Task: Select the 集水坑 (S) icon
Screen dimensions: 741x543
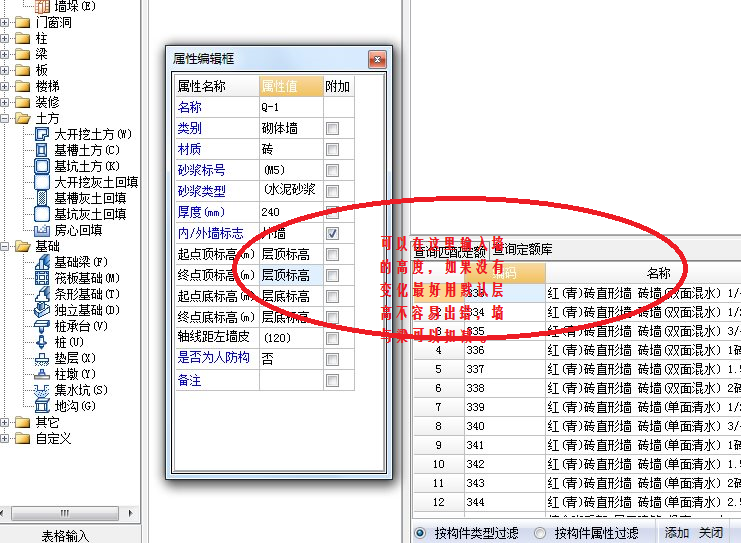Action: 42,390
